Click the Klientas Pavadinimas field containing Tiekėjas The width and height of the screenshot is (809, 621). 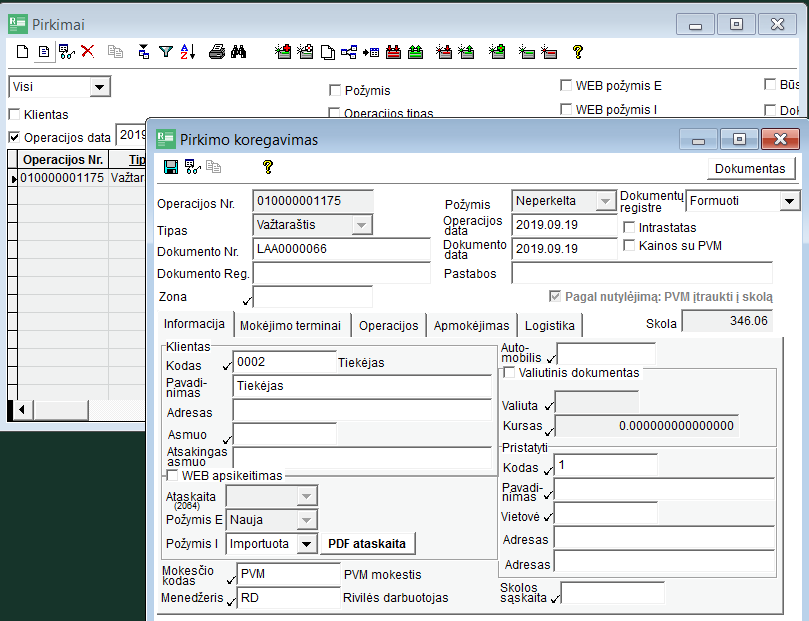[x=362, y=386]
